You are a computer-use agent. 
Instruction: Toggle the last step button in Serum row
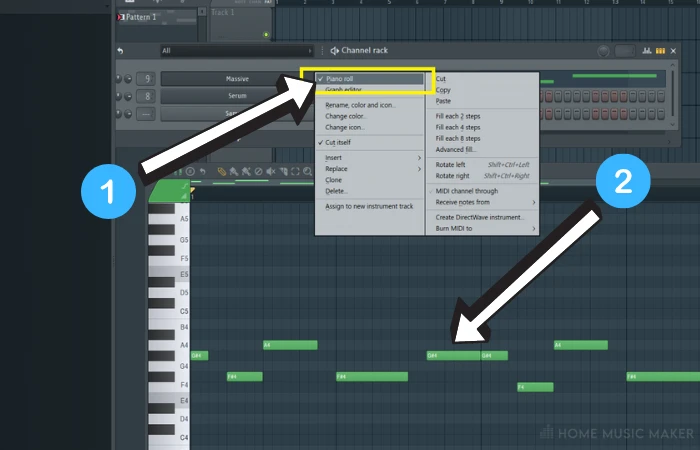pyautogui.click(x=661, y=96)
